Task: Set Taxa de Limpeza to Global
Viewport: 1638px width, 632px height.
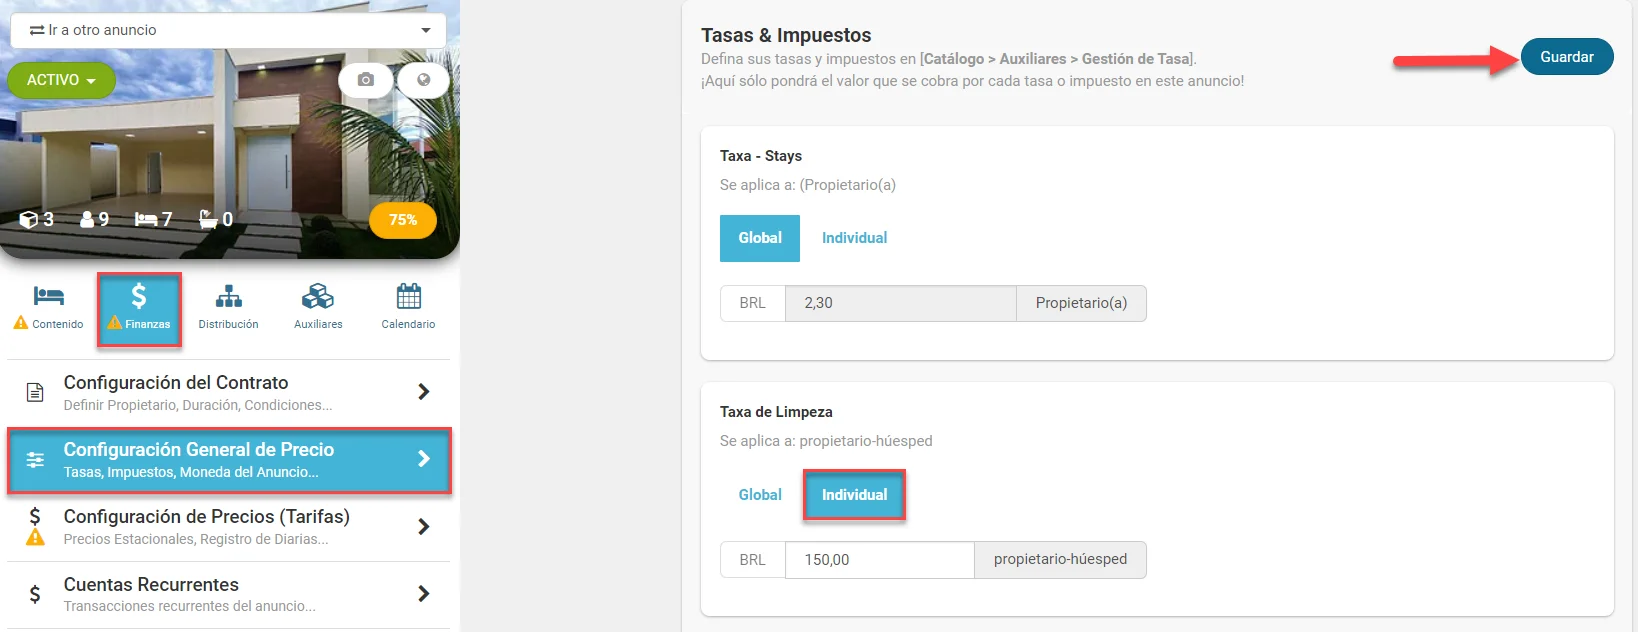Action: click(x=760, y=495)
